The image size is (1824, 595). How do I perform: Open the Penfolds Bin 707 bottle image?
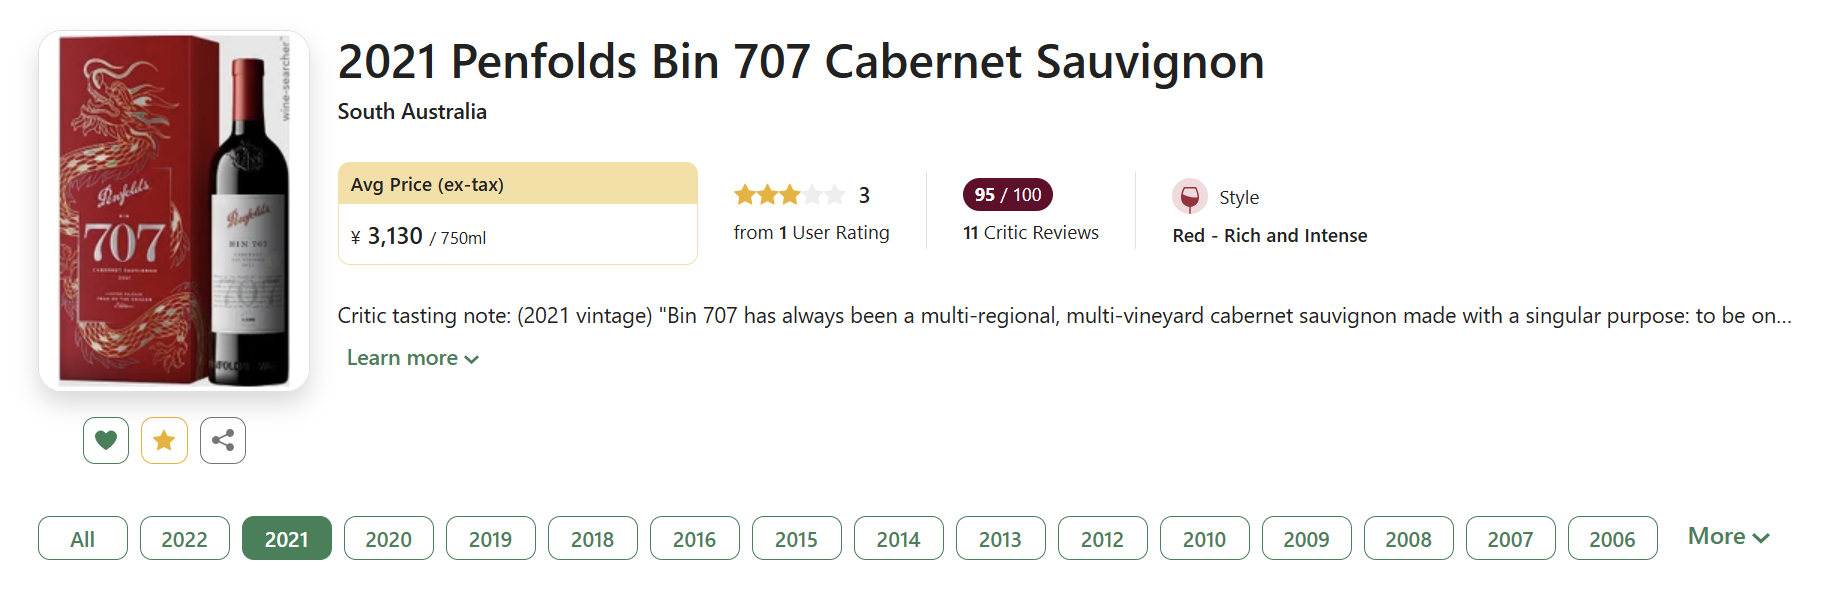tap(174, 210)
